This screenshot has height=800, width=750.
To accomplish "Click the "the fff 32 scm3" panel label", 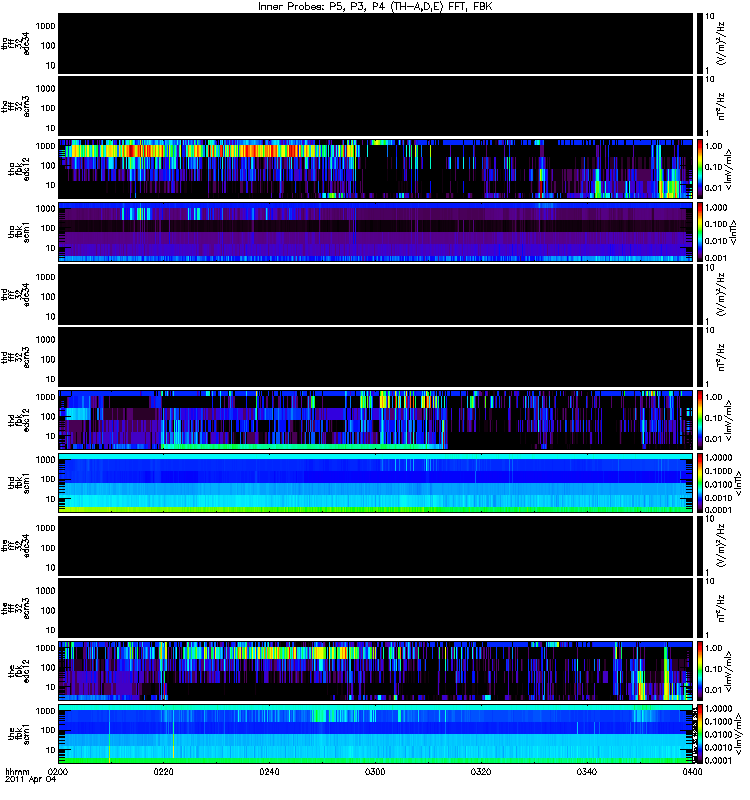I will [x=16, y=608].
